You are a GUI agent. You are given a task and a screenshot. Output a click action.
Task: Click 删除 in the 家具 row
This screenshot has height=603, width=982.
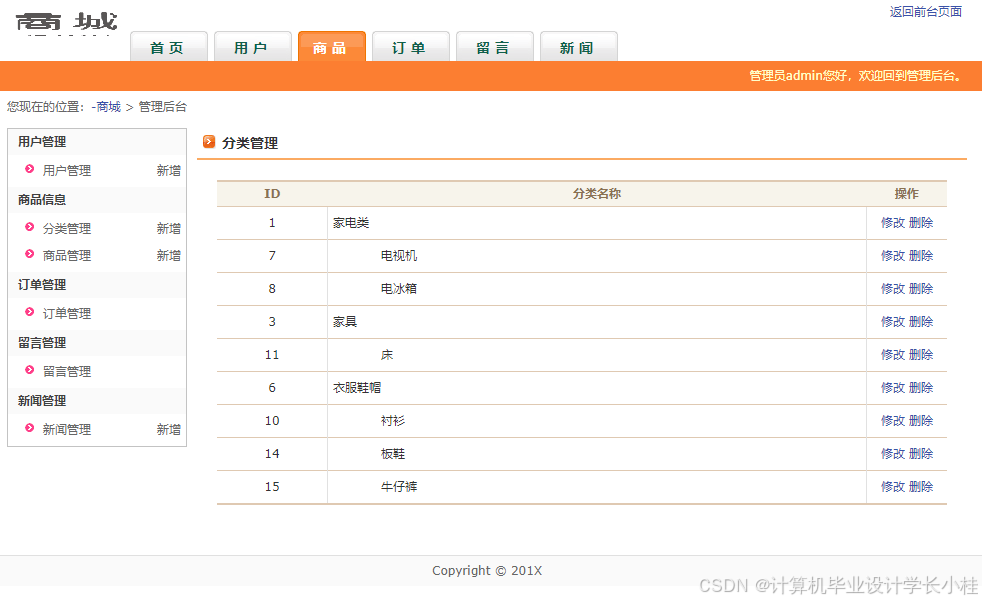click(x=921, y=322)
